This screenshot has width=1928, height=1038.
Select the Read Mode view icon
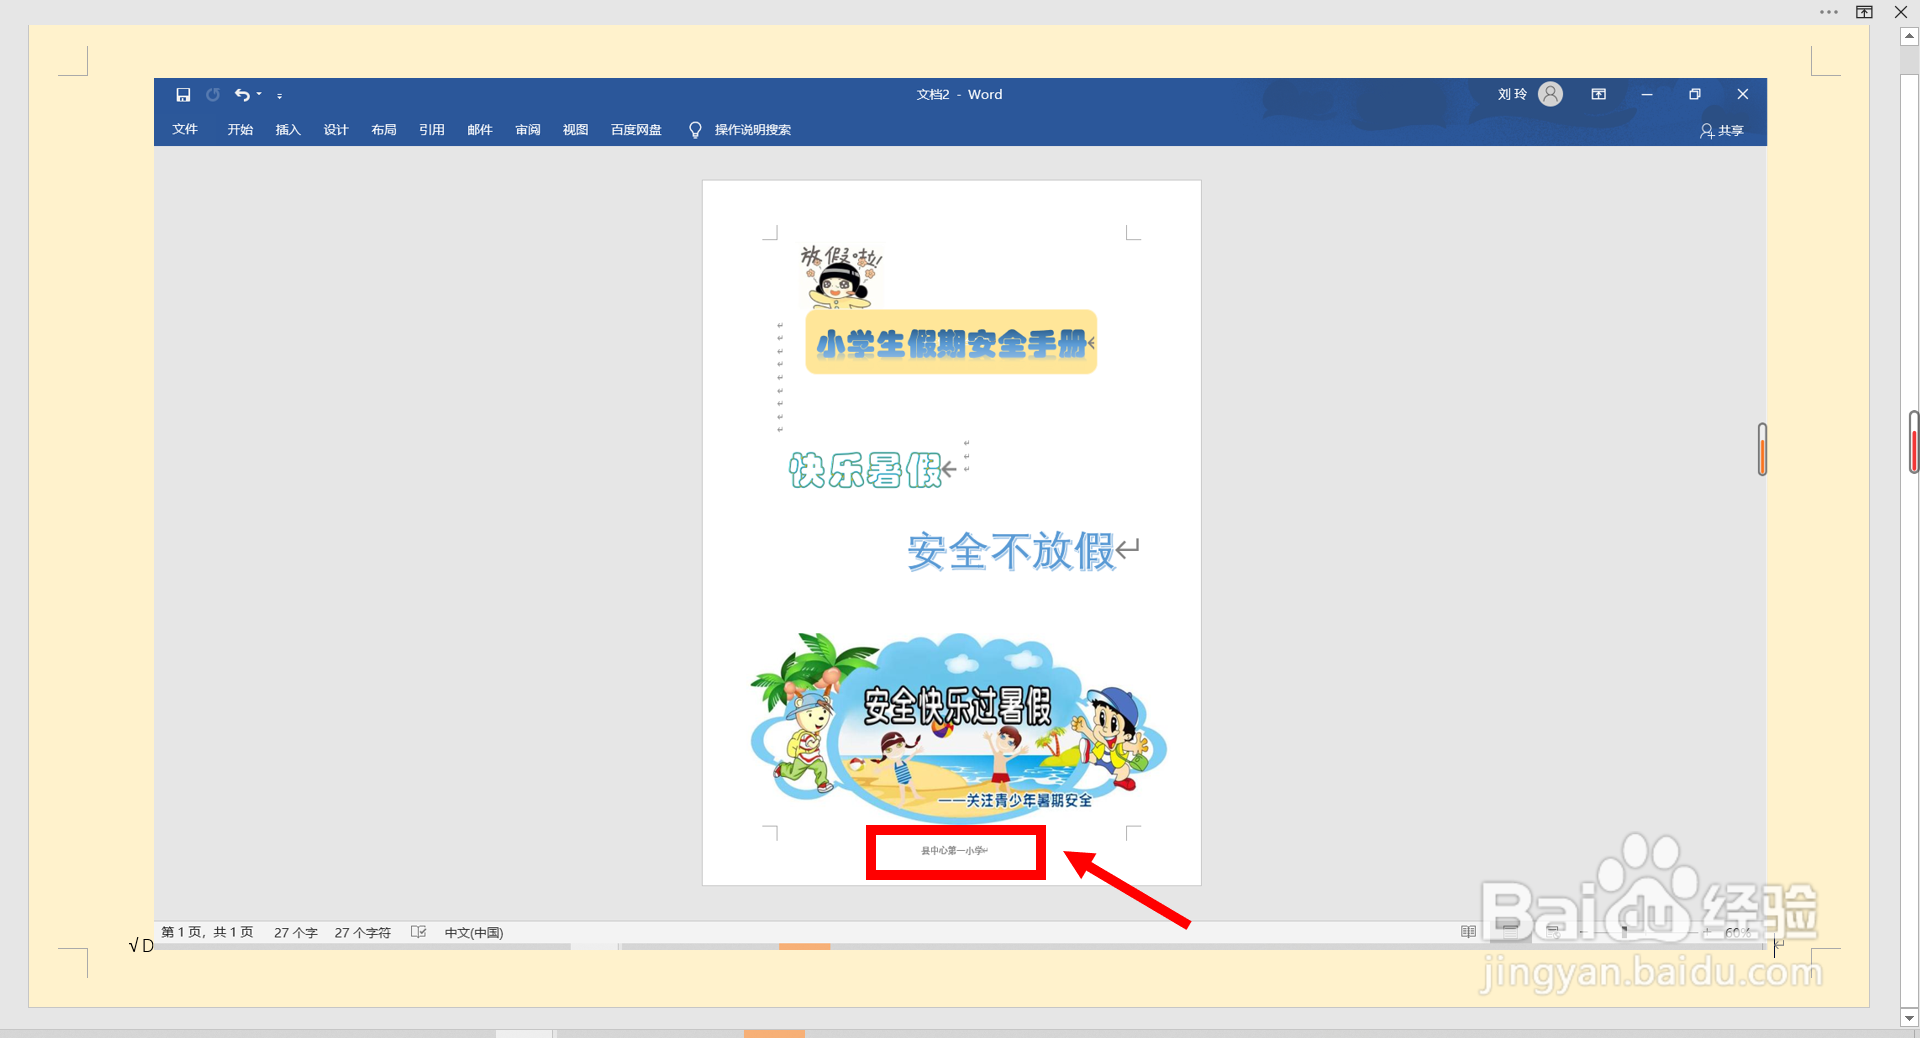pos(1466,931)
